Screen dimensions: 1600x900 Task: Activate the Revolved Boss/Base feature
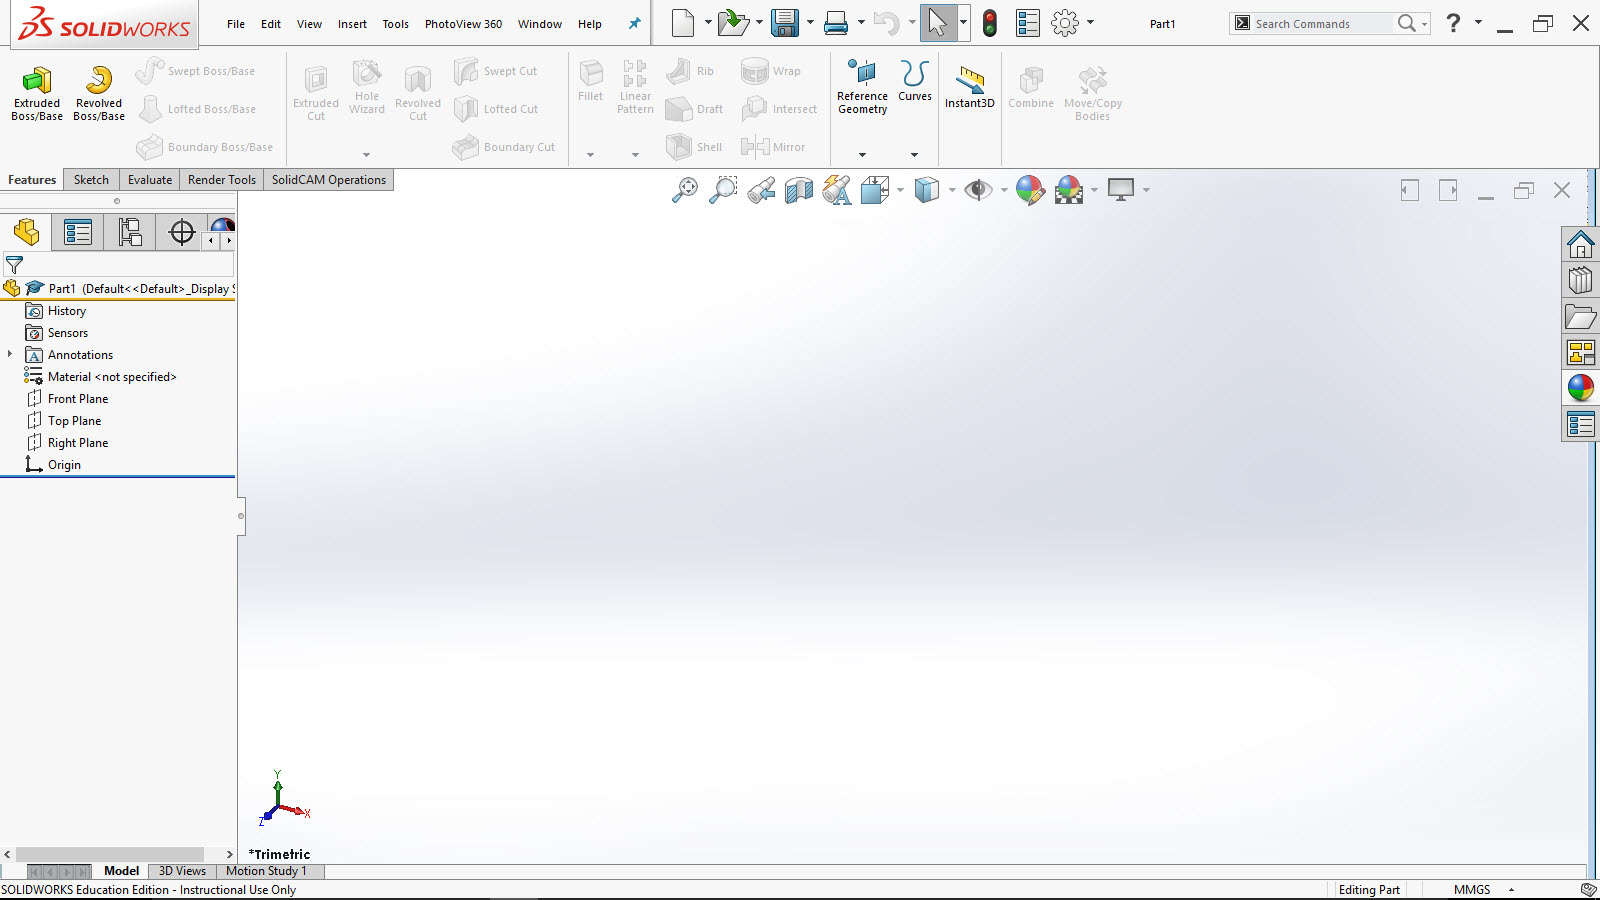click(98, 92)
